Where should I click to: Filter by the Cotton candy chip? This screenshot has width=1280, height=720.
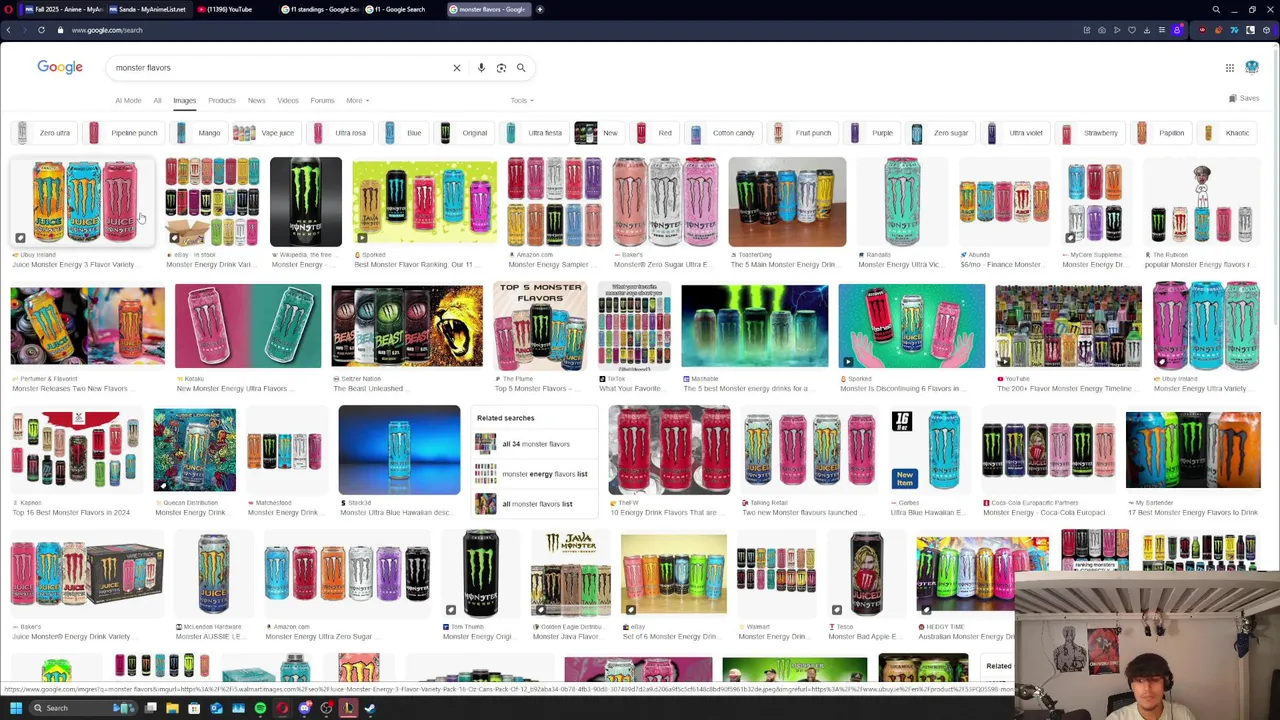722,133
